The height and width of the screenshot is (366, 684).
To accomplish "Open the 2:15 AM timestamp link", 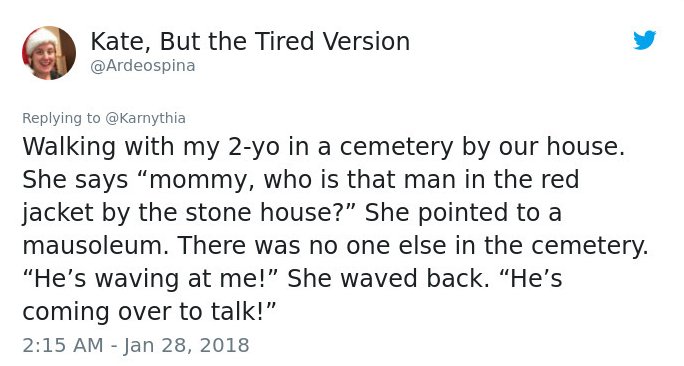I will 63,345.
